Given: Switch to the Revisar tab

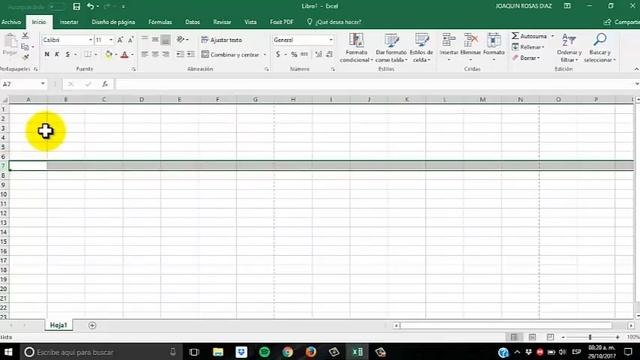Looking at the screenshot, I should coord(222,22).
